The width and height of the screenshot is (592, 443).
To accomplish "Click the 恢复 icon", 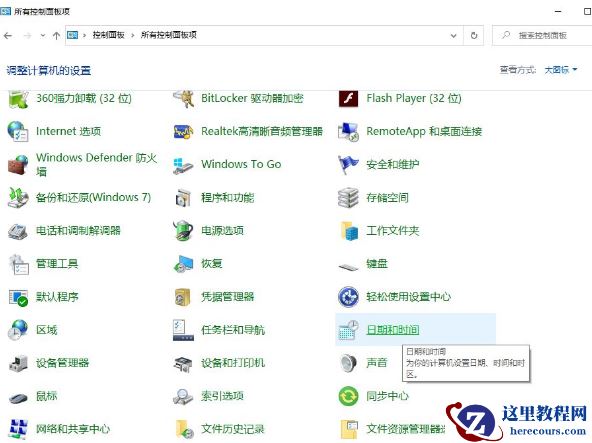I will coord(183,264).
